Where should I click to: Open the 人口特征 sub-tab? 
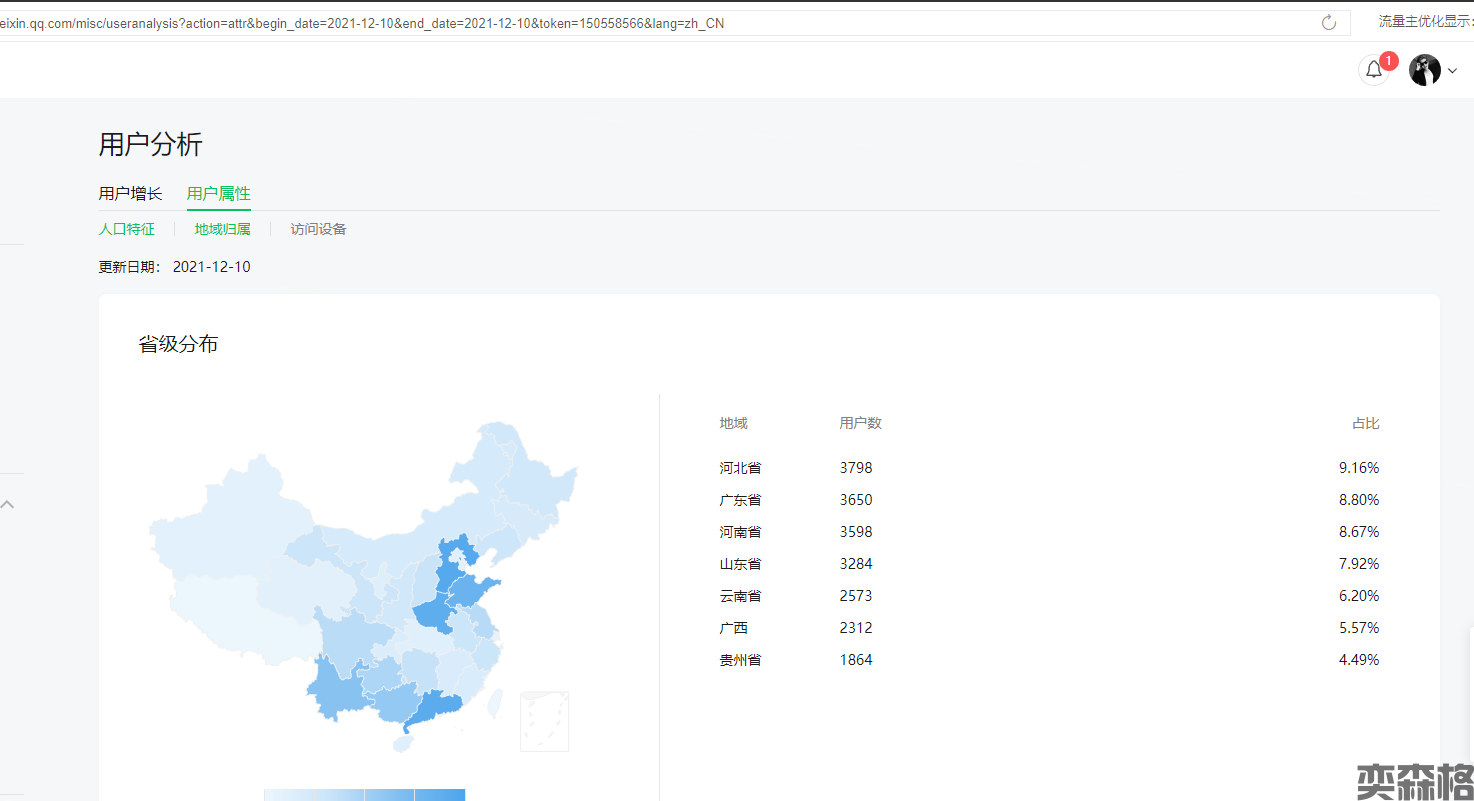pos(126,229)
